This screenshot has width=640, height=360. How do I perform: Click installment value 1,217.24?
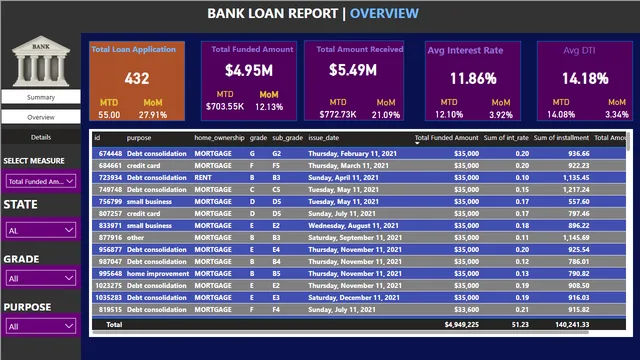[x=576, y=189]
